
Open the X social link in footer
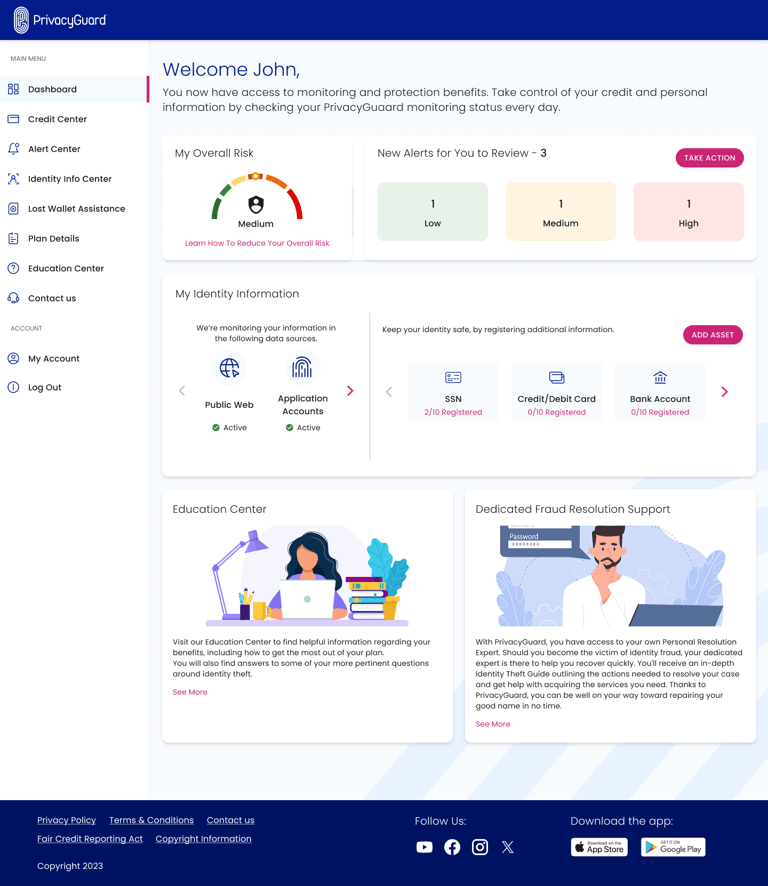pos(507,847)
